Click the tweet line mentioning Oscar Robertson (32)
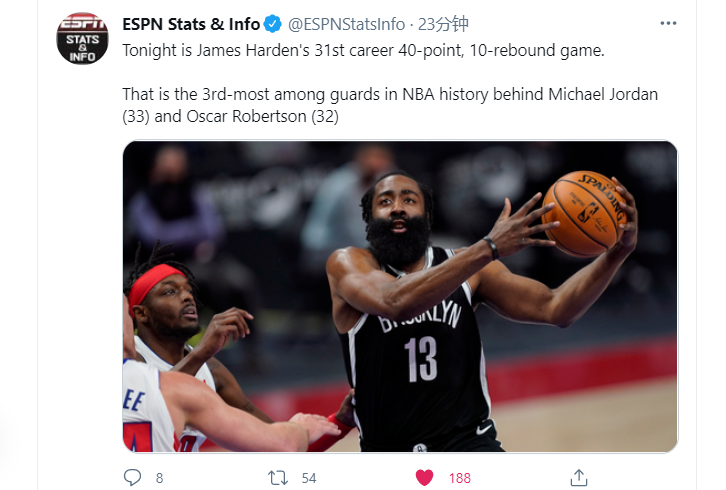This screenshot has width=726, height=490. (231, 116)
